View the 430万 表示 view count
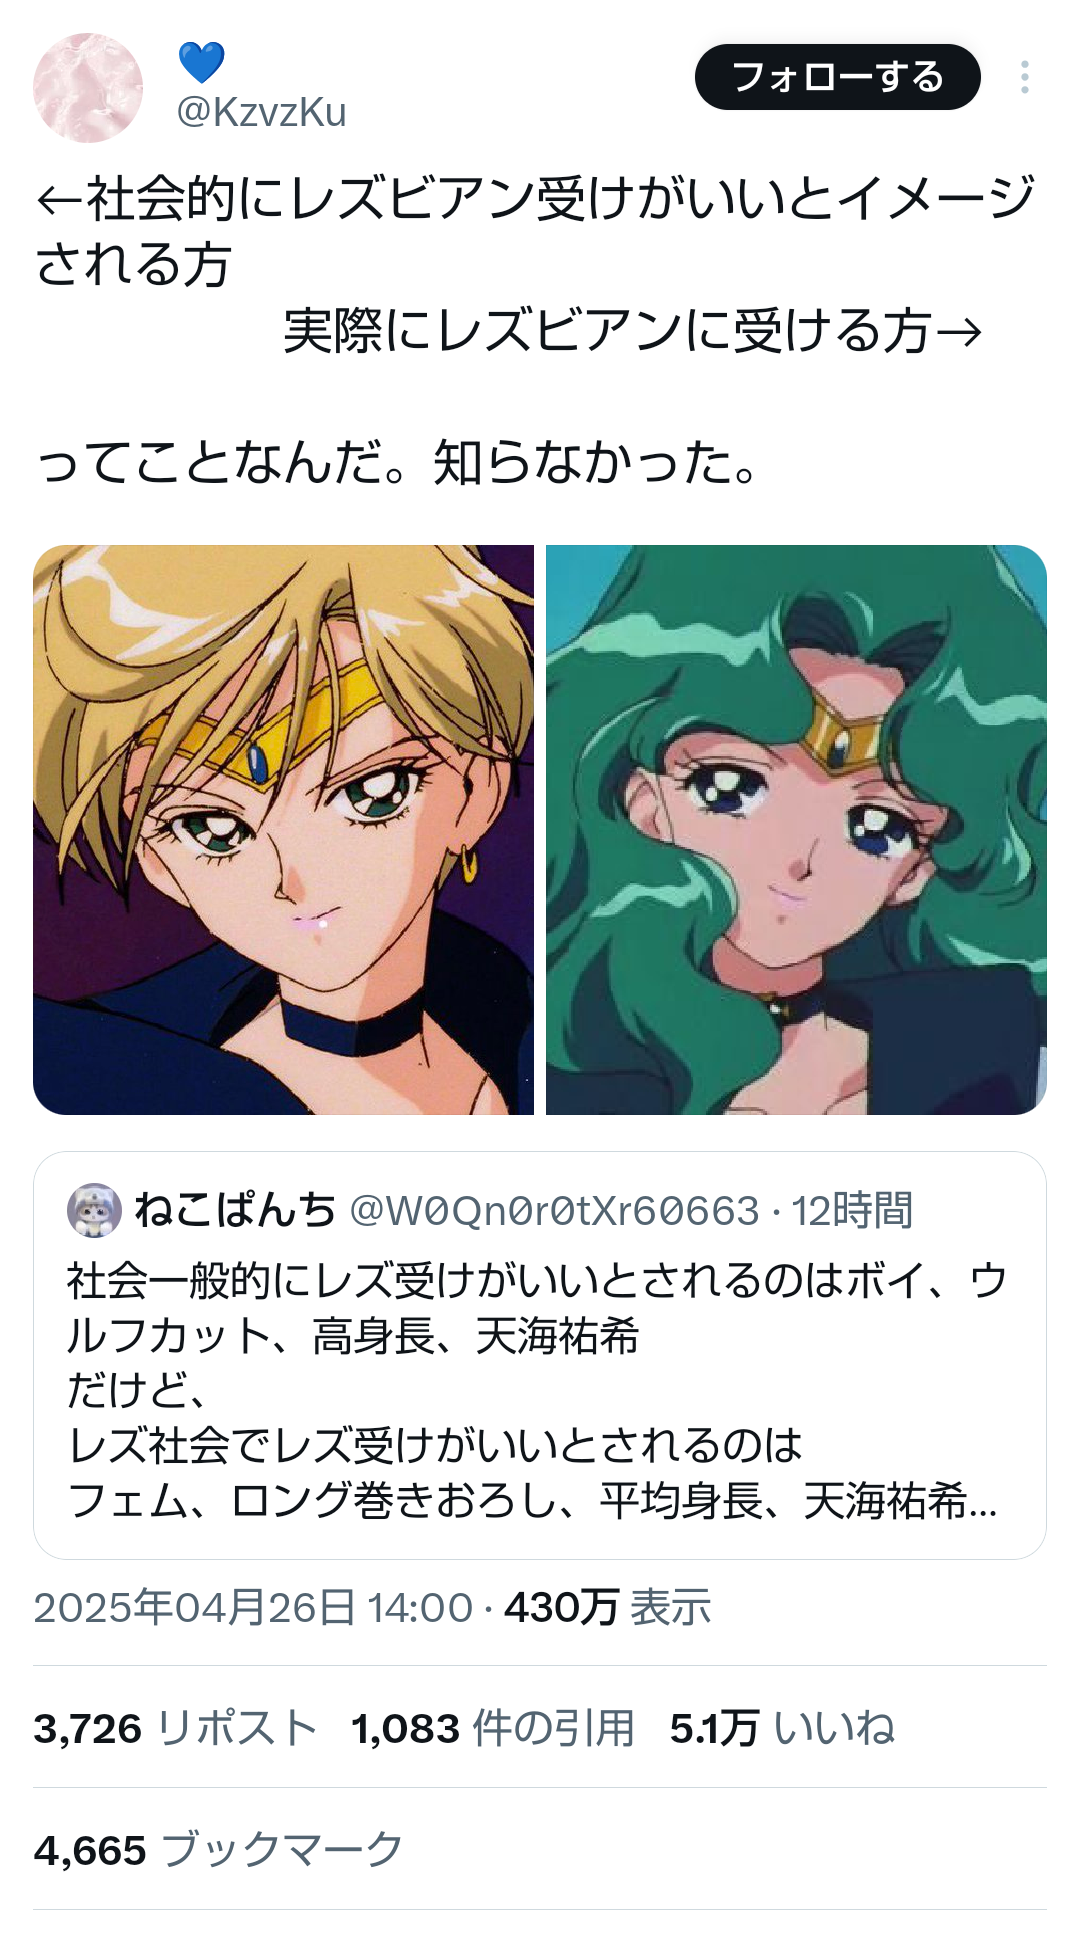 [x=607, y=1607]
